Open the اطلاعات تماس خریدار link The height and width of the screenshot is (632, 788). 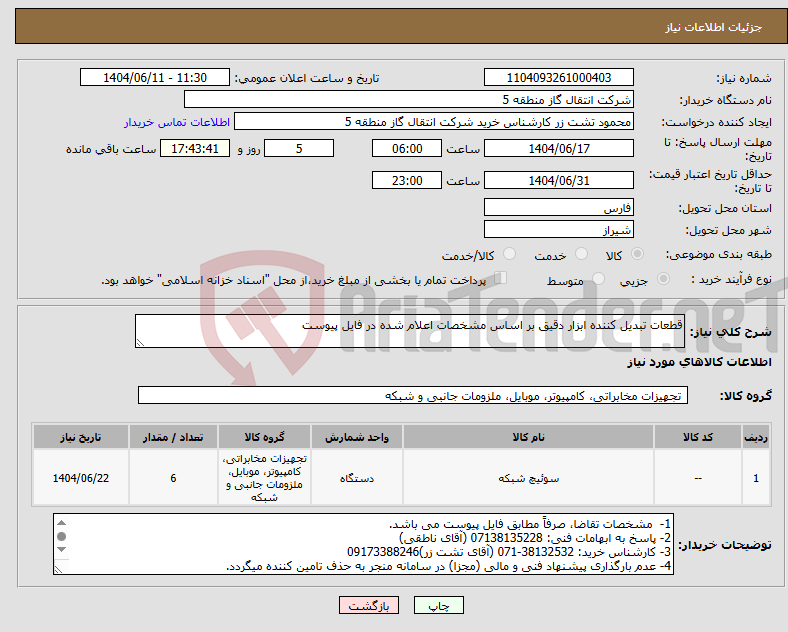(x=177, y=122)
